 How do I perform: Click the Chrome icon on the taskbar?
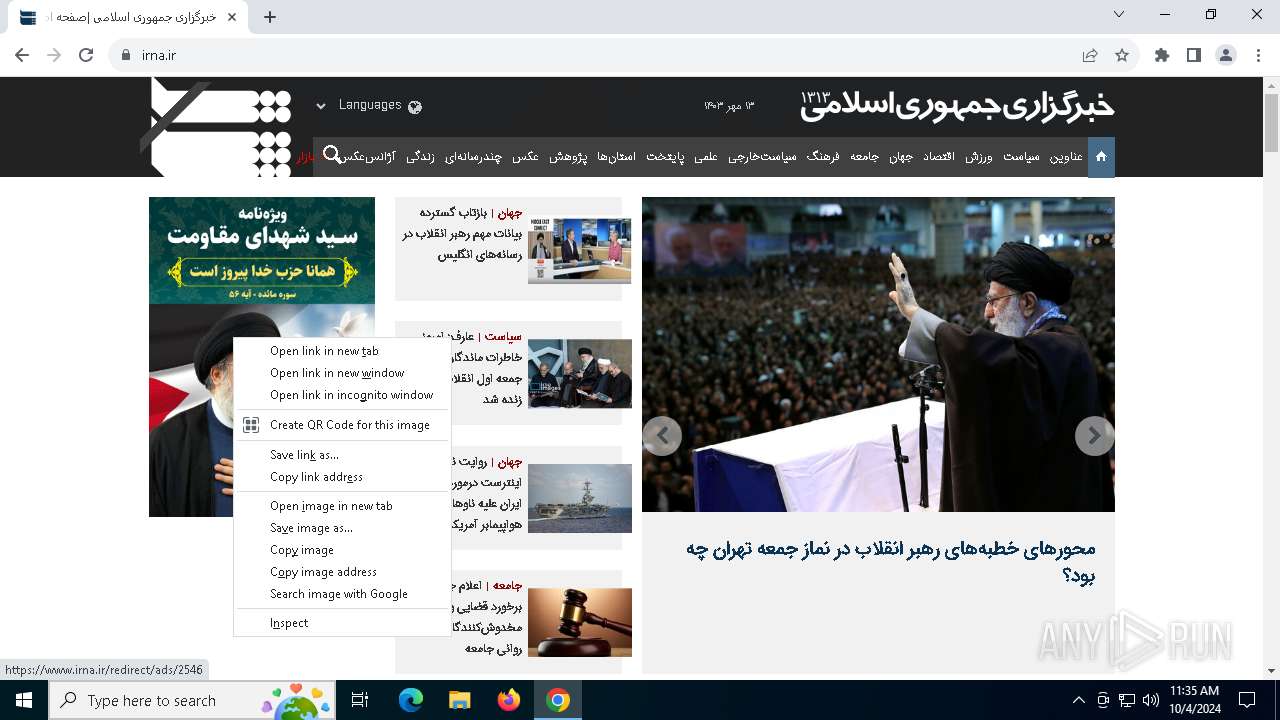(x=558, y=700)
